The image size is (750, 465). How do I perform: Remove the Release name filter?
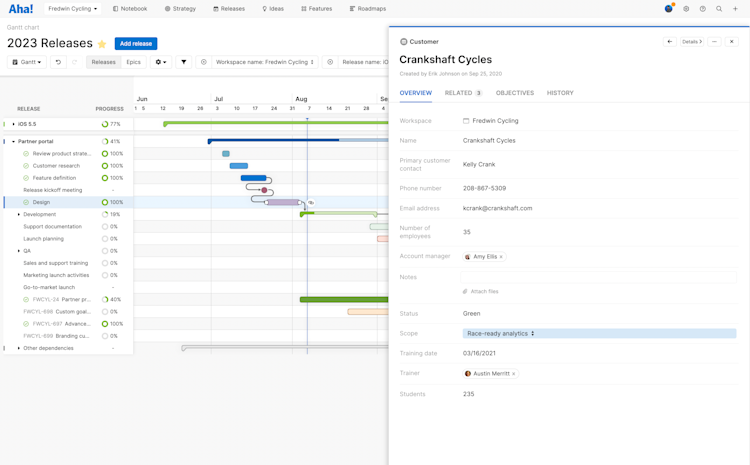pyautogui.click(x=330, y=62)
